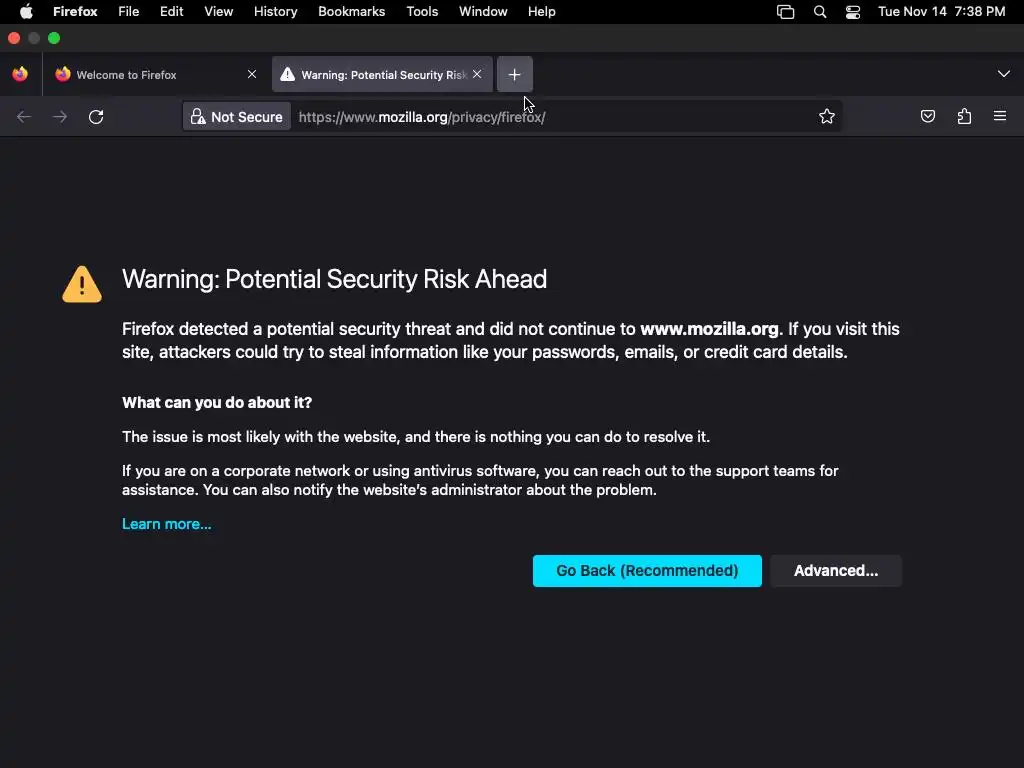This screenshot has width=1024, height=768.
Task: Open macOS Control Center icon
Action: (x=853, y=12)
